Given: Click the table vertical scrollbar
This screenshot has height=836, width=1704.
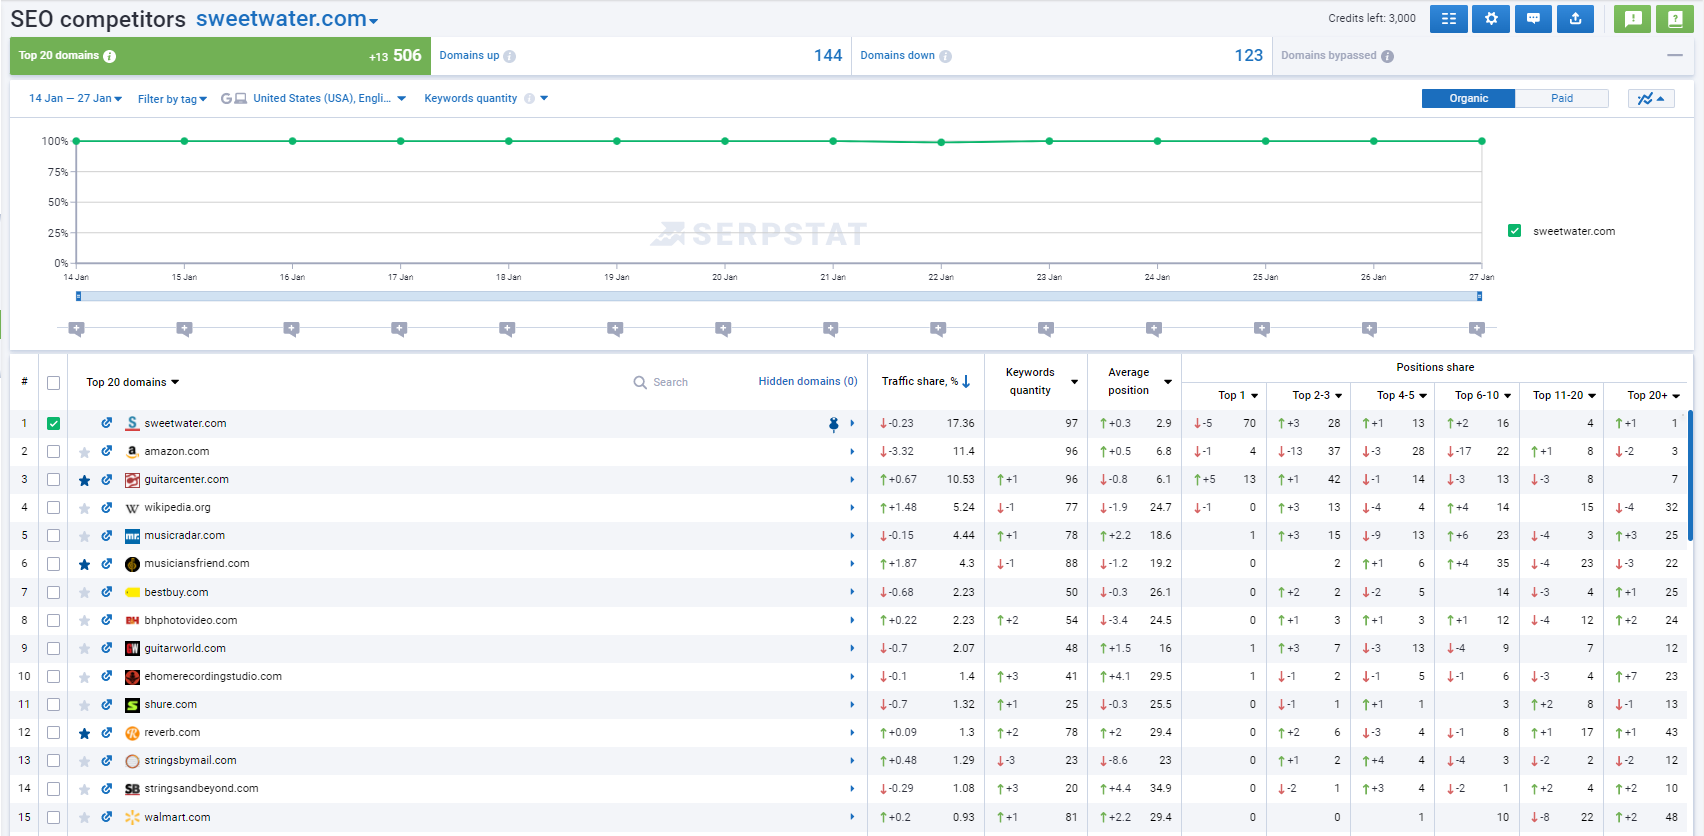Looking at the screenshot, I should [x=1690, y=475].
